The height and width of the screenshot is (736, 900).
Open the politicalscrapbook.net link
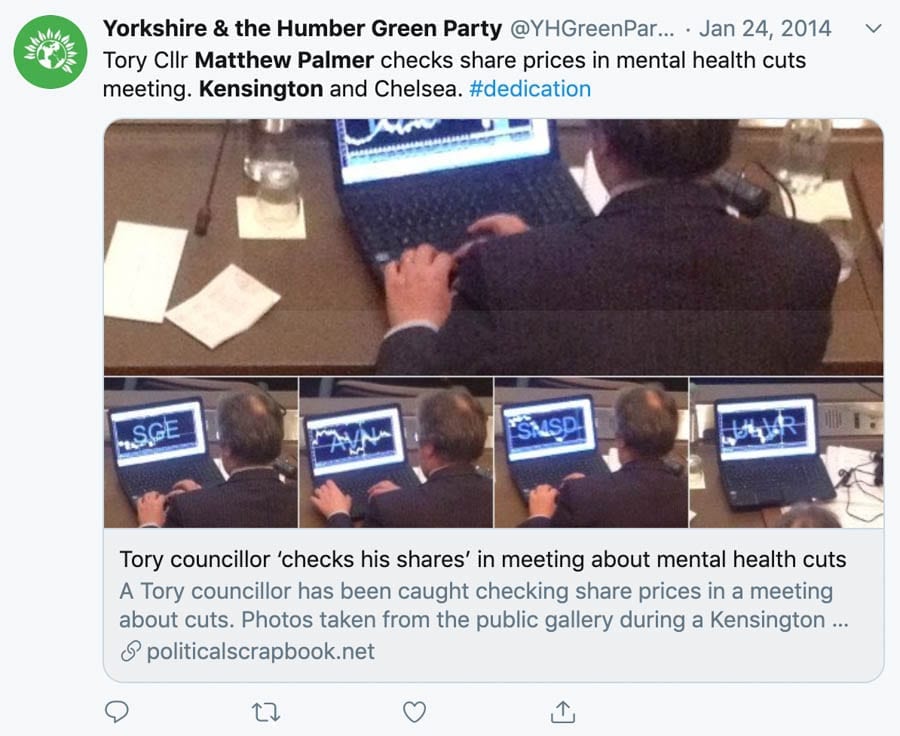point(261,651)
